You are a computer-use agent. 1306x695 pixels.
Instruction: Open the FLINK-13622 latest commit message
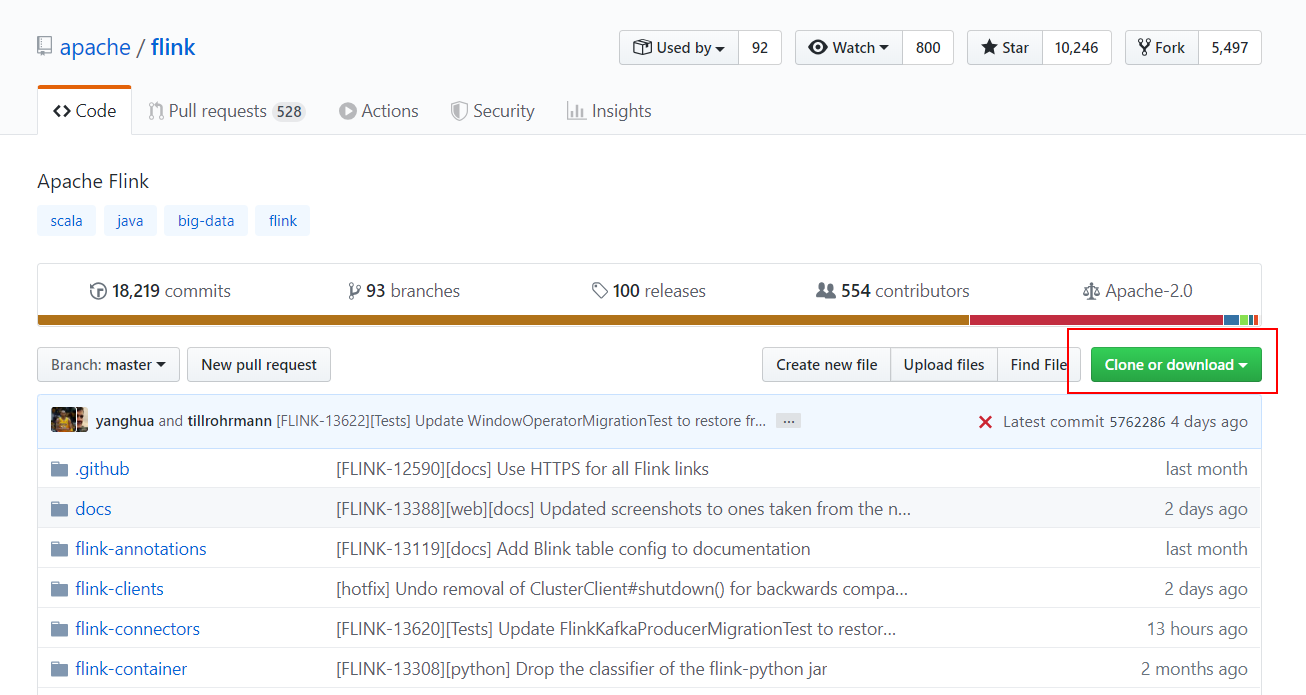[521, 421]
